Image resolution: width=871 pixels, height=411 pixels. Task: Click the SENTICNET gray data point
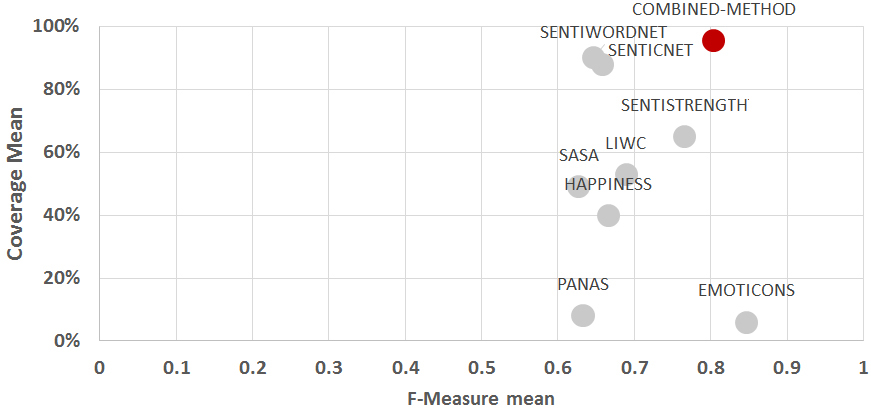(603, 65)
